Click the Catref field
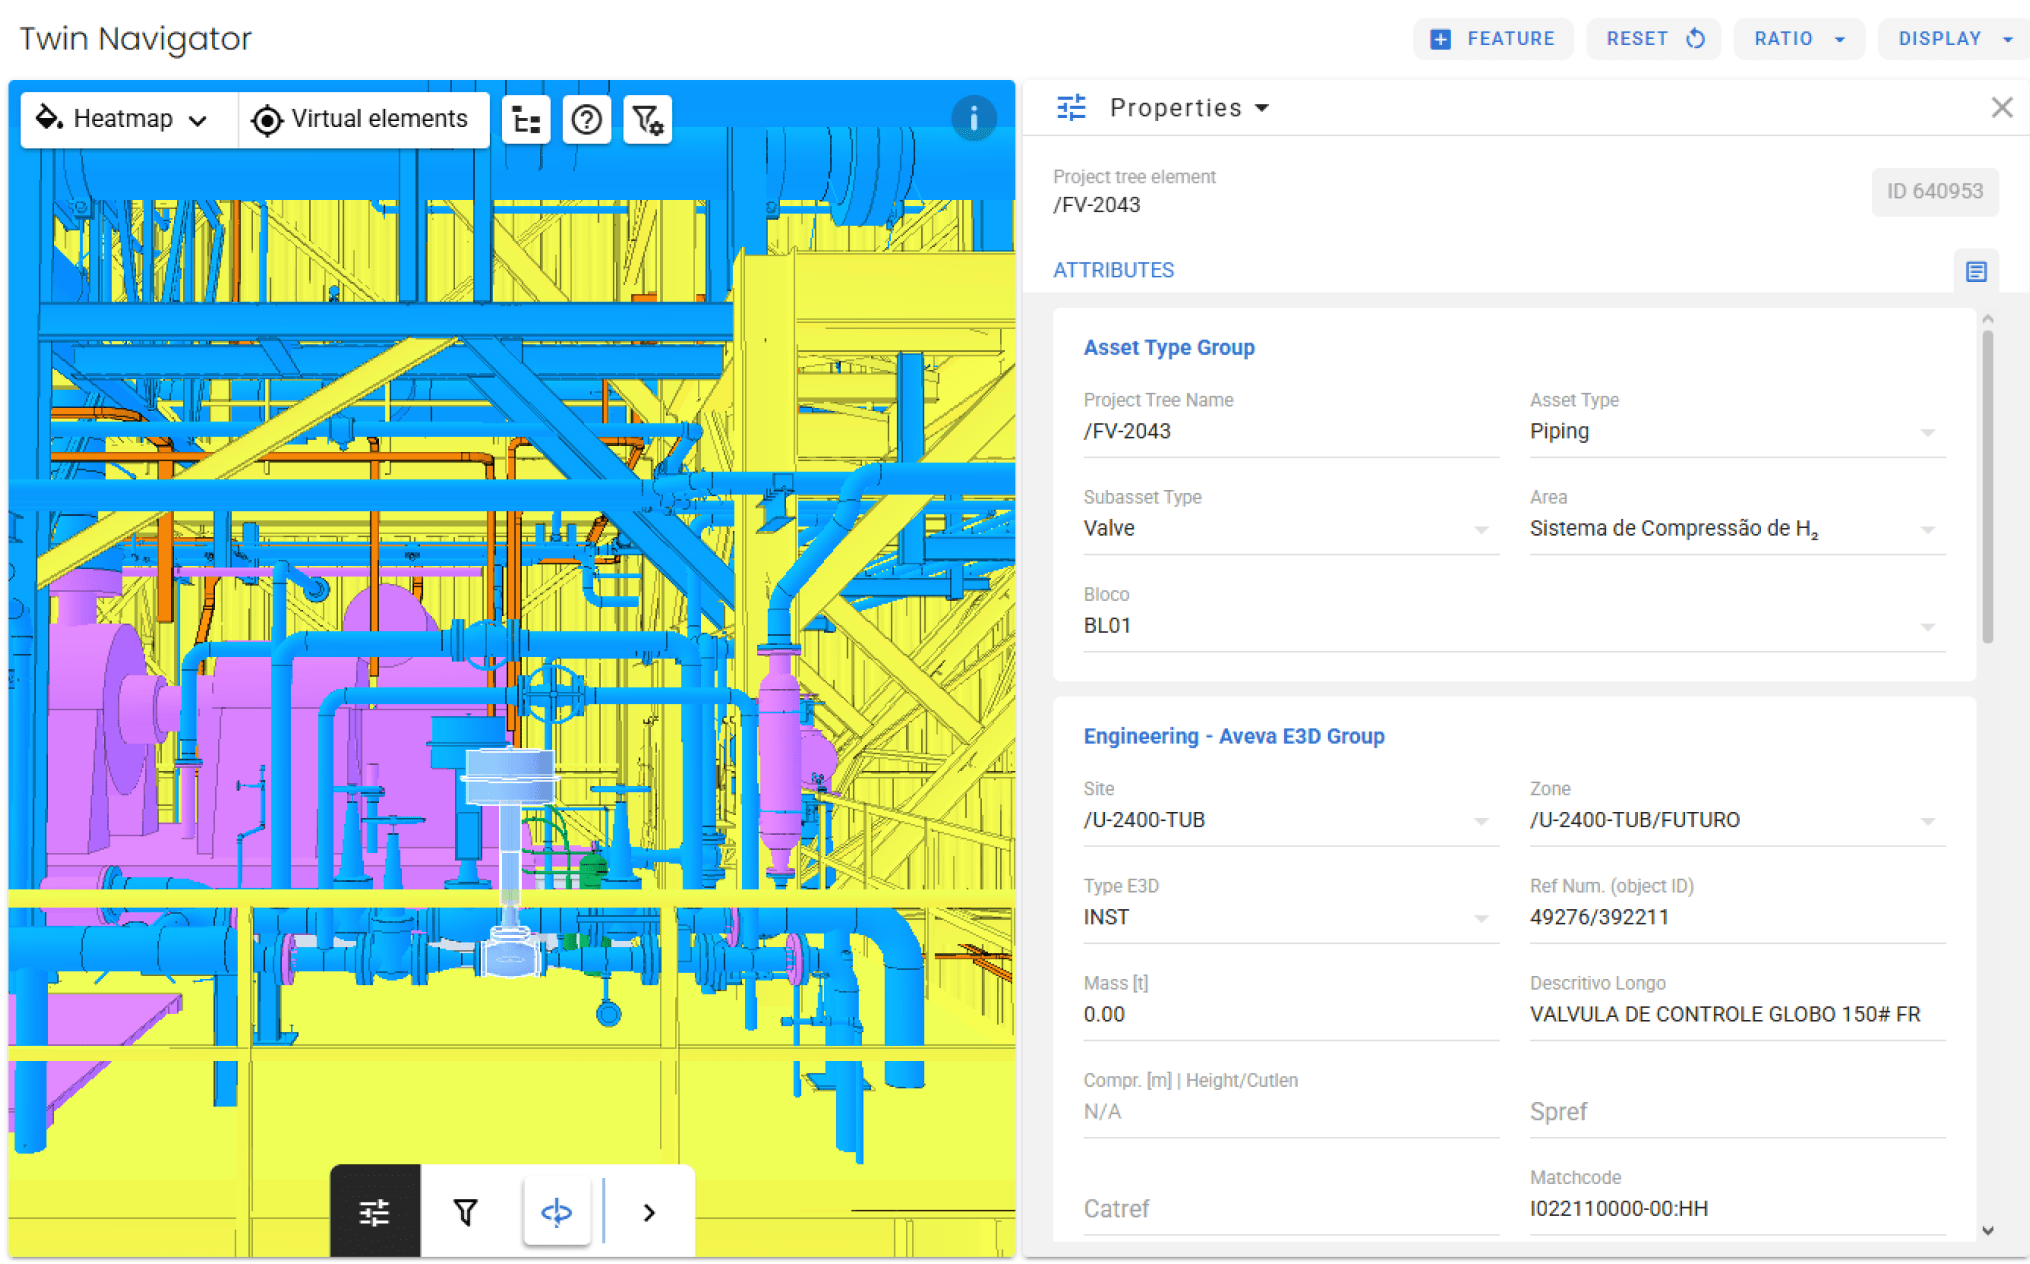Screen dimensions: 2030x1264 (x=1290, y=1208)
